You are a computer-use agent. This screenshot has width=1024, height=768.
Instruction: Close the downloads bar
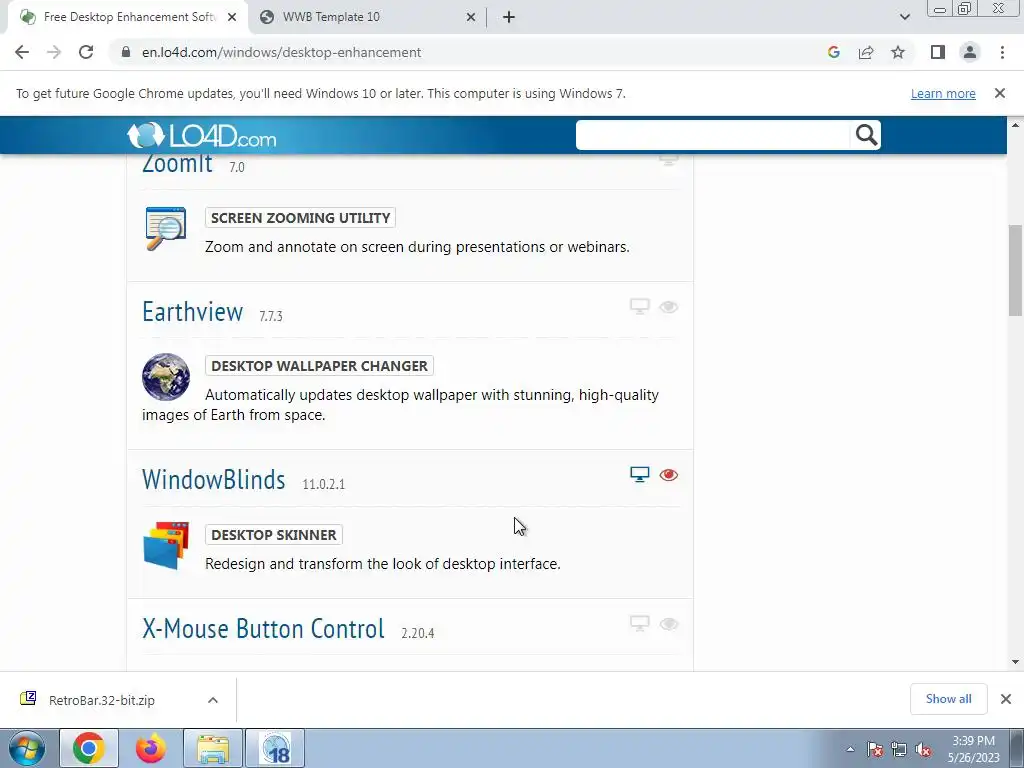point(1006,699)
